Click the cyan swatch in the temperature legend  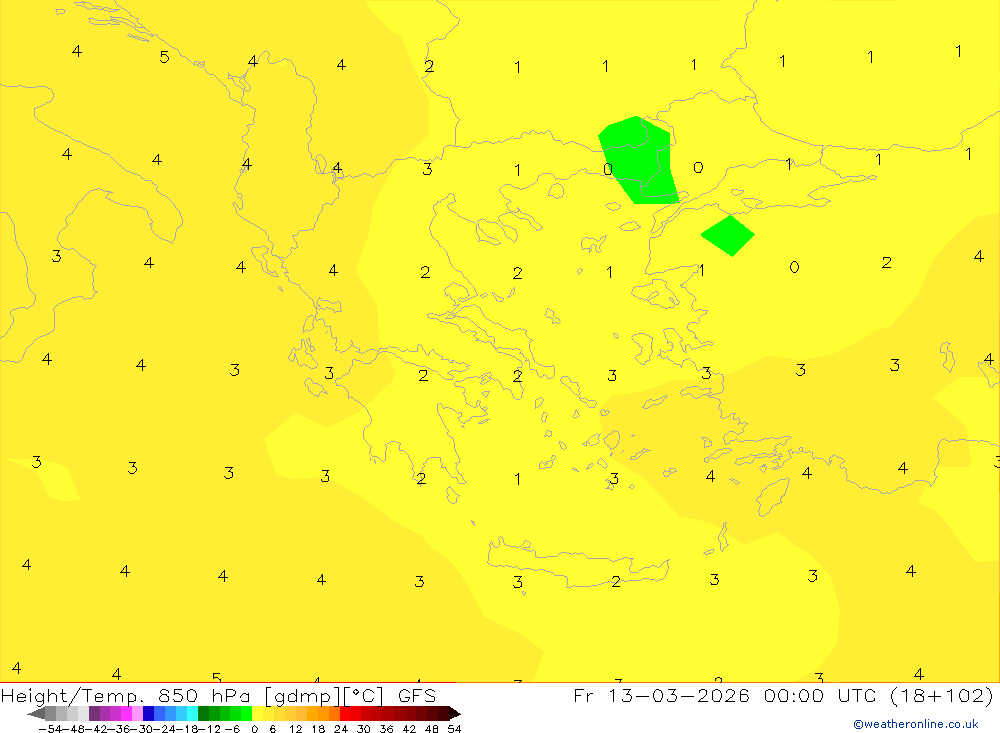tap(192, 714)
